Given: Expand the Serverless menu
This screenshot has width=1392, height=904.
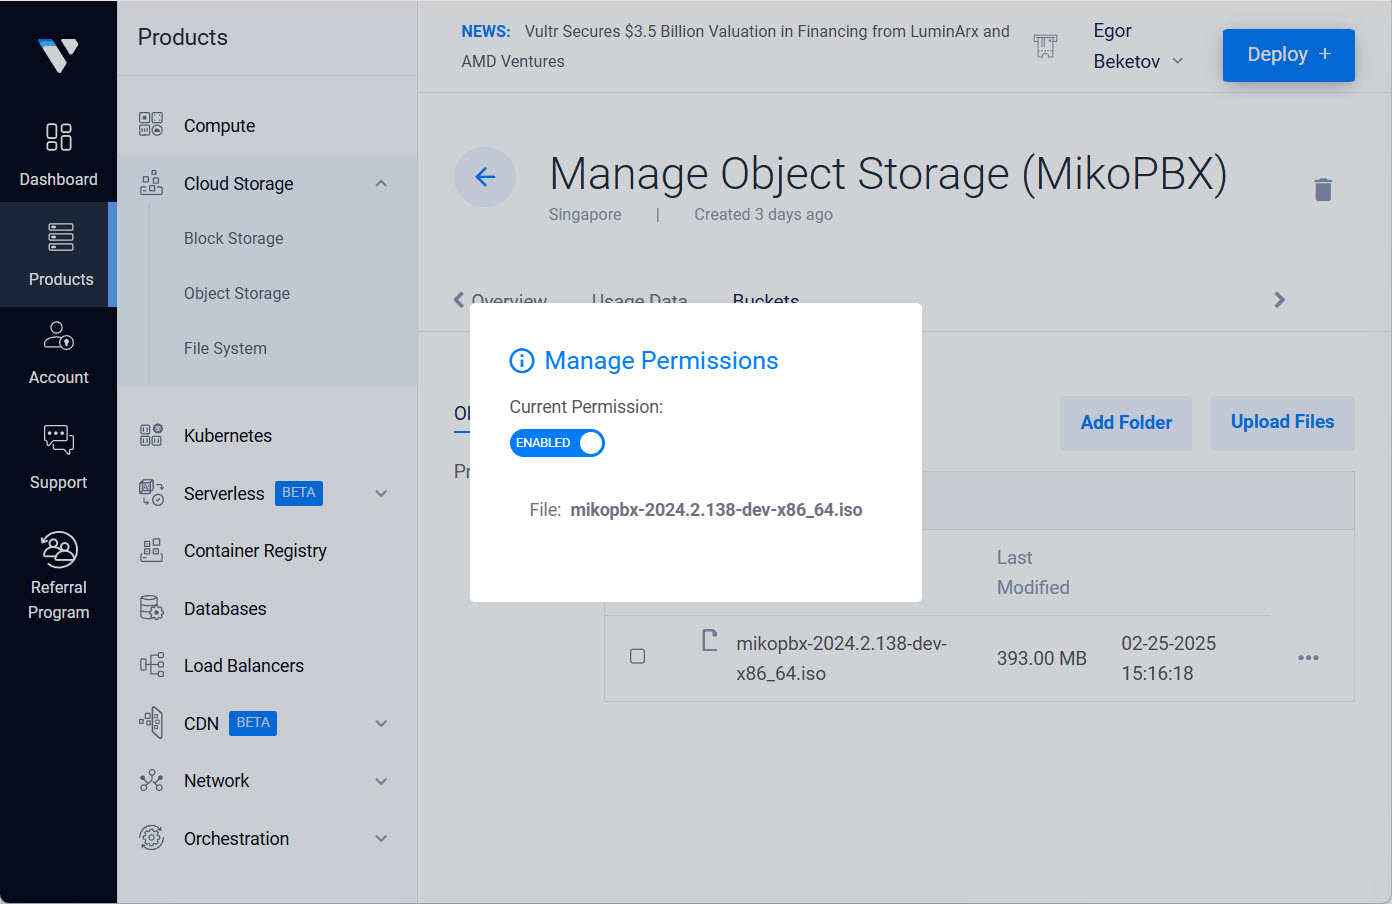Looking at the screenshot, I should click(x=381, y=494).
